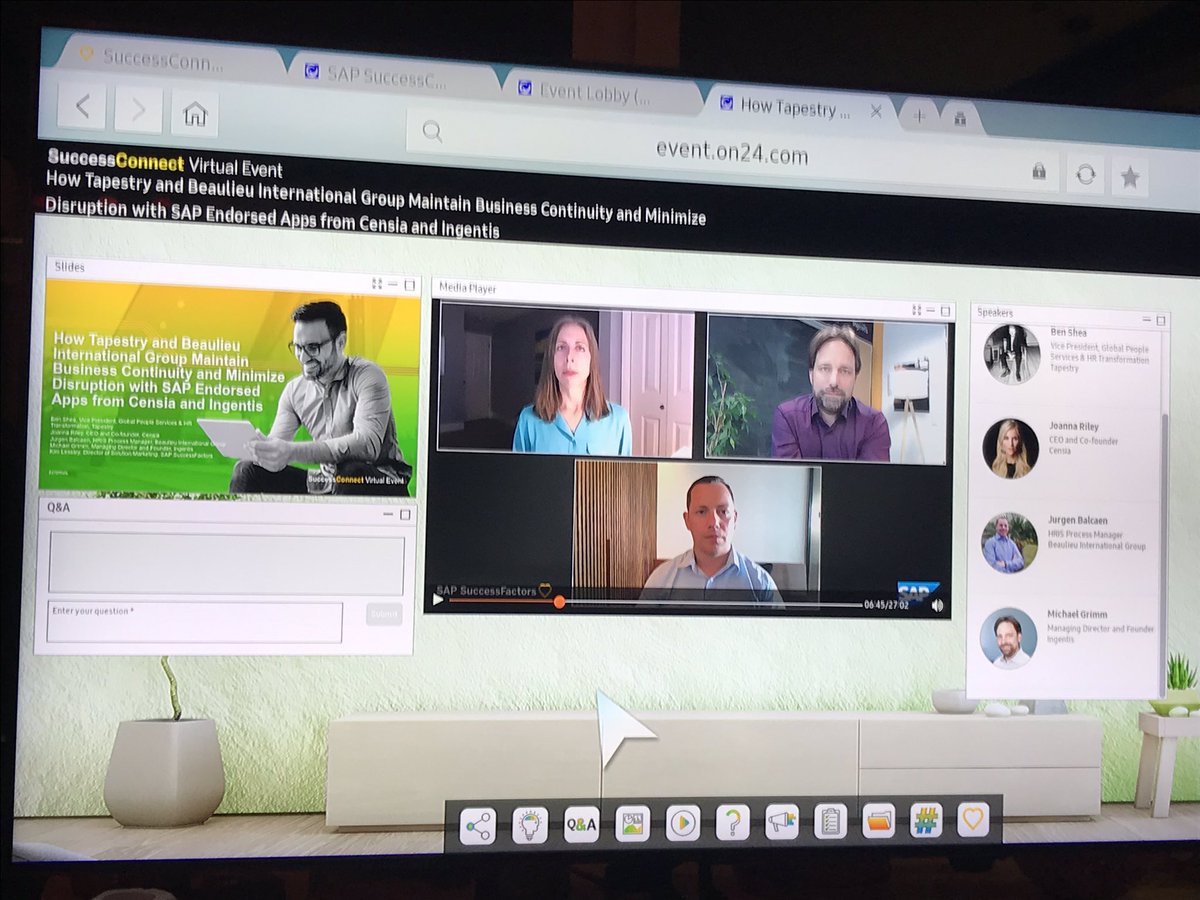
Task: Click the search magnifier in address bar
Action: (433, 131)
